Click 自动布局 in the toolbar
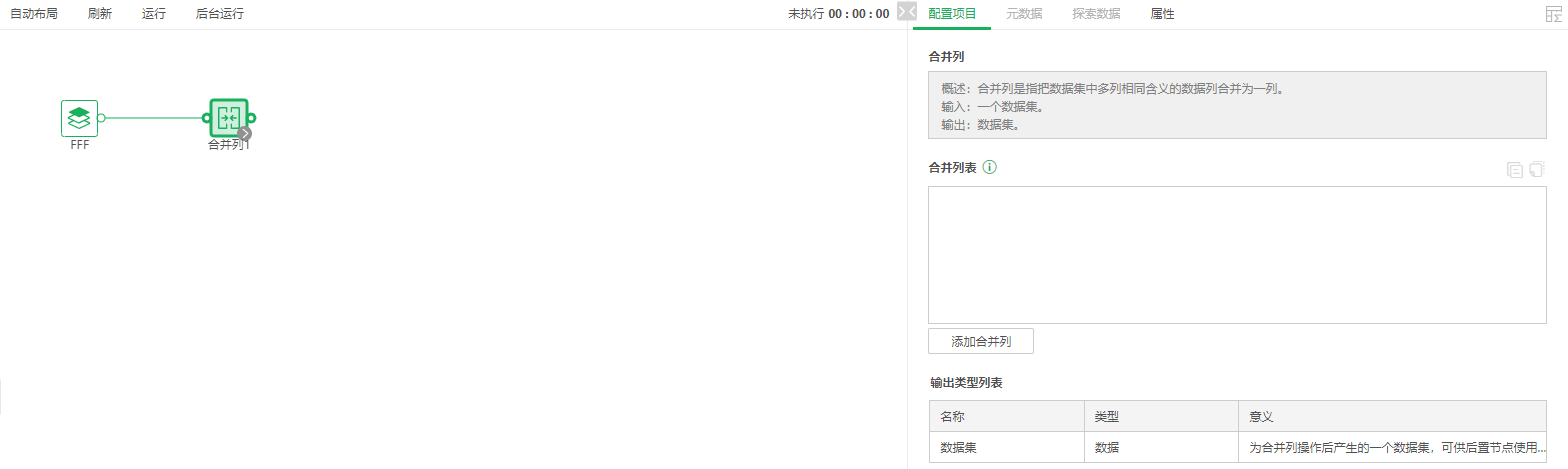The height and width of the screenshot is (469, 1568). point(34,14)
